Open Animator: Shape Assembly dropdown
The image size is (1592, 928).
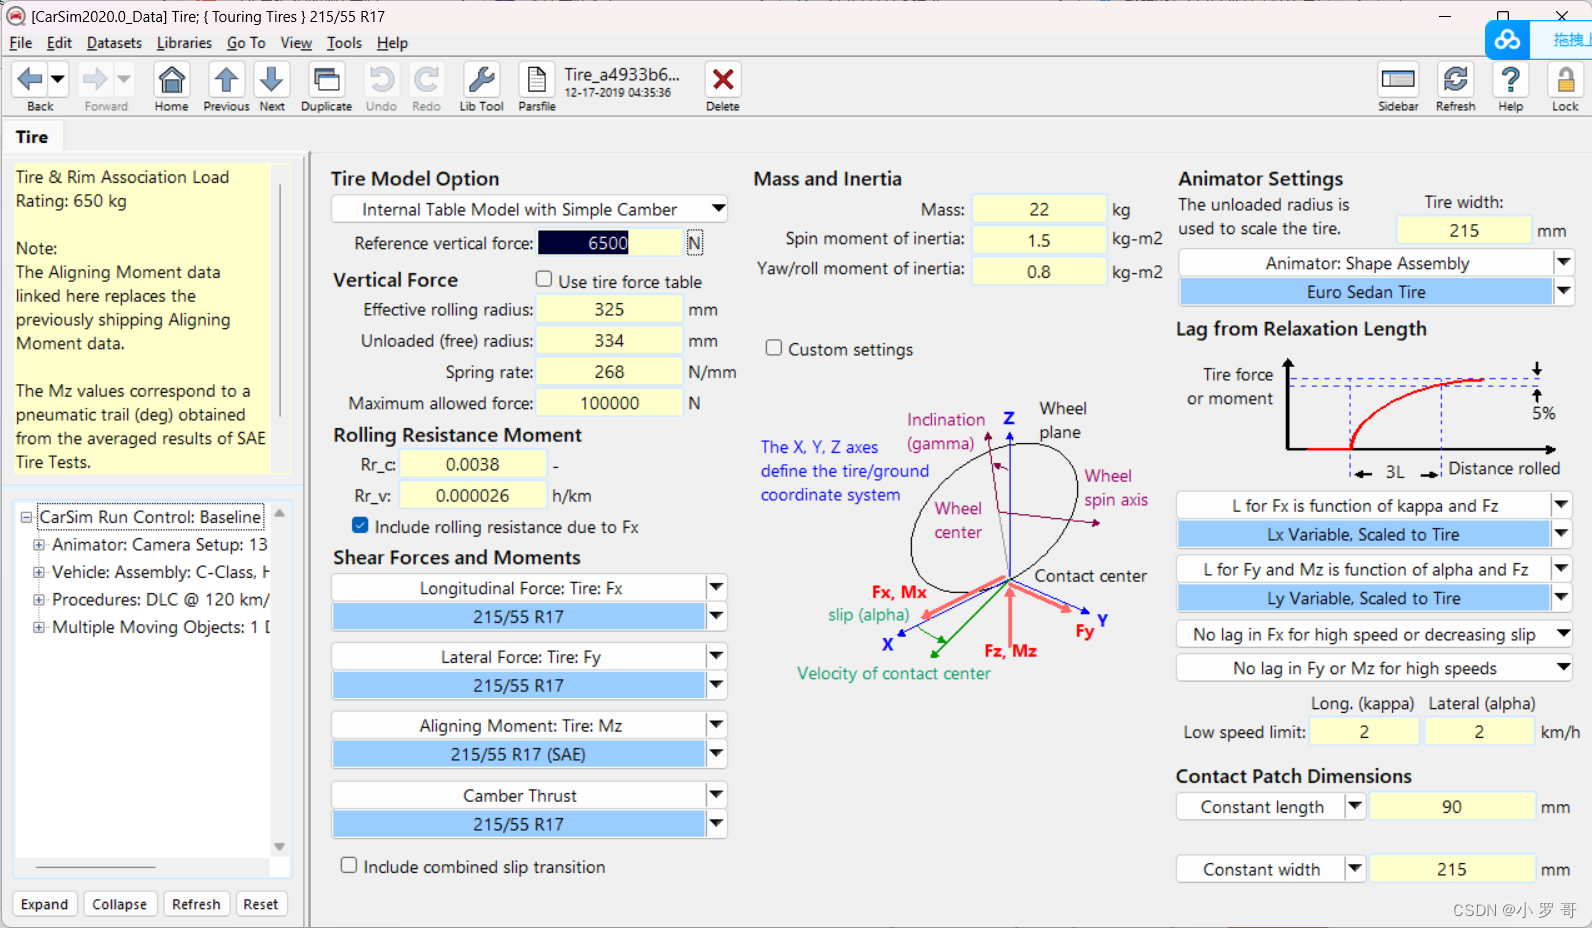point(1563,262)
